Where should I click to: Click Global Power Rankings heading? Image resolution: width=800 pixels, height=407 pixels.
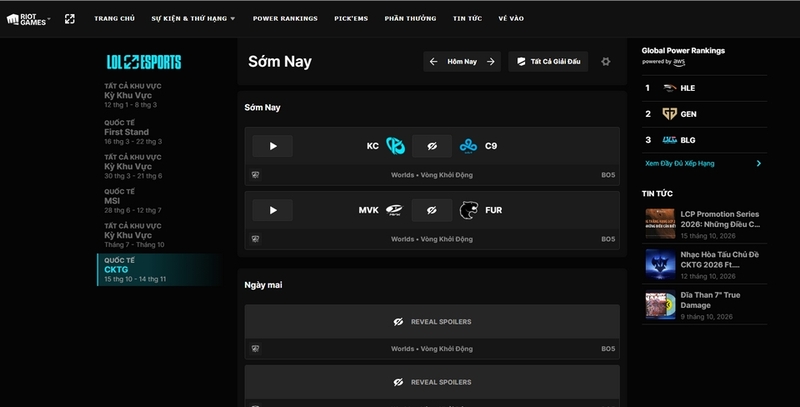pyautogui.click(x=683, y=50)
